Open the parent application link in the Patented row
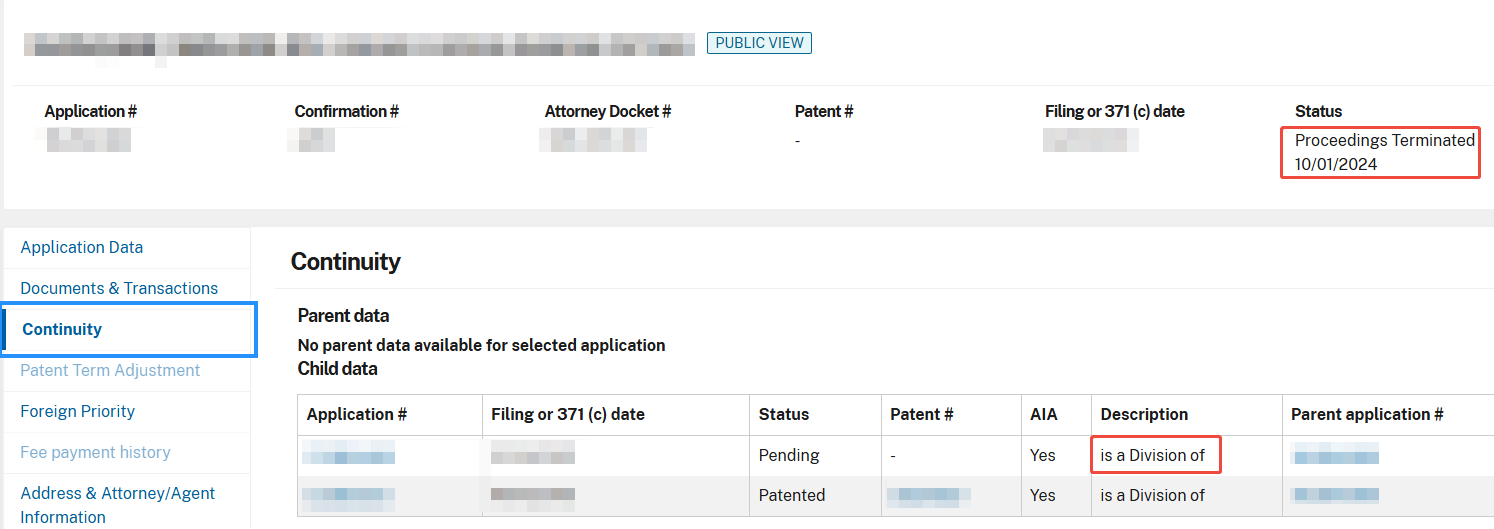The image size is (1494, 529). pos(1335,495)
